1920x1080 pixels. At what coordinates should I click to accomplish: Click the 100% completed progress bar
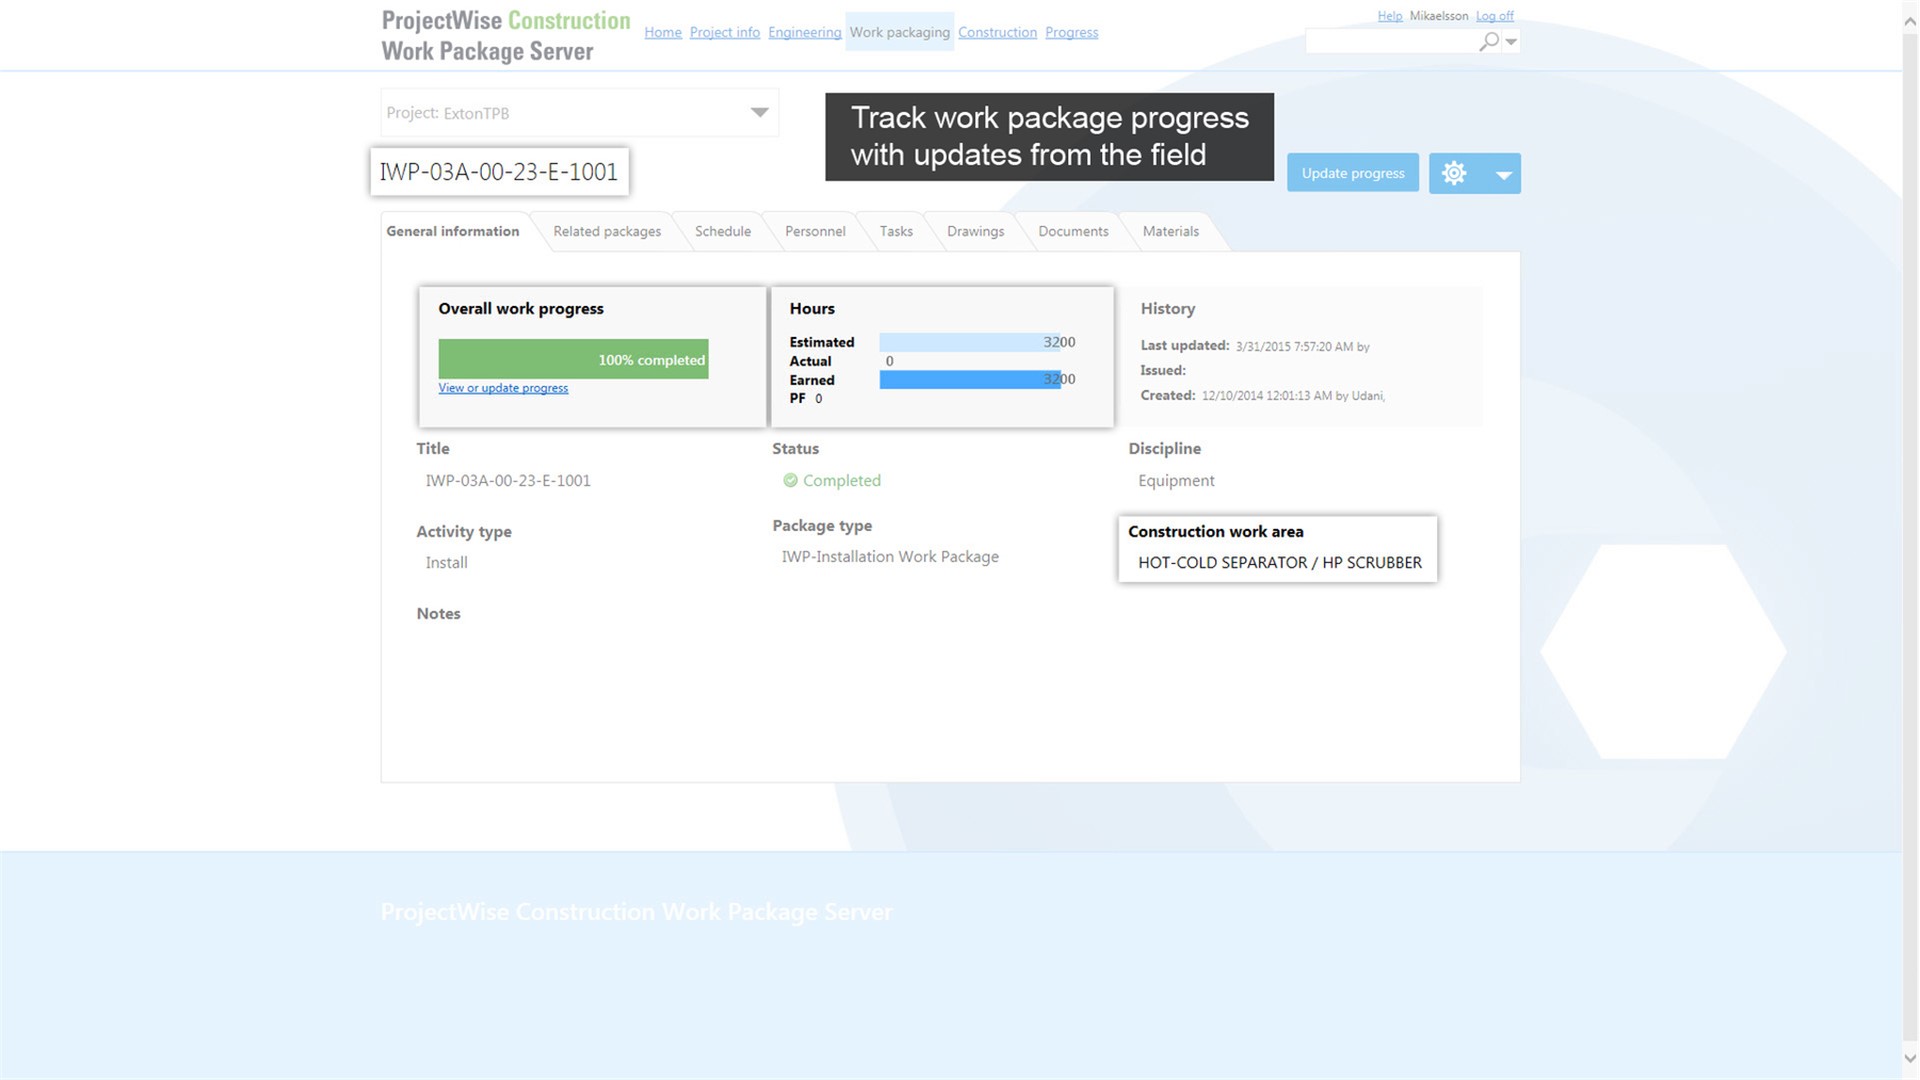click(x=573, y=359)
